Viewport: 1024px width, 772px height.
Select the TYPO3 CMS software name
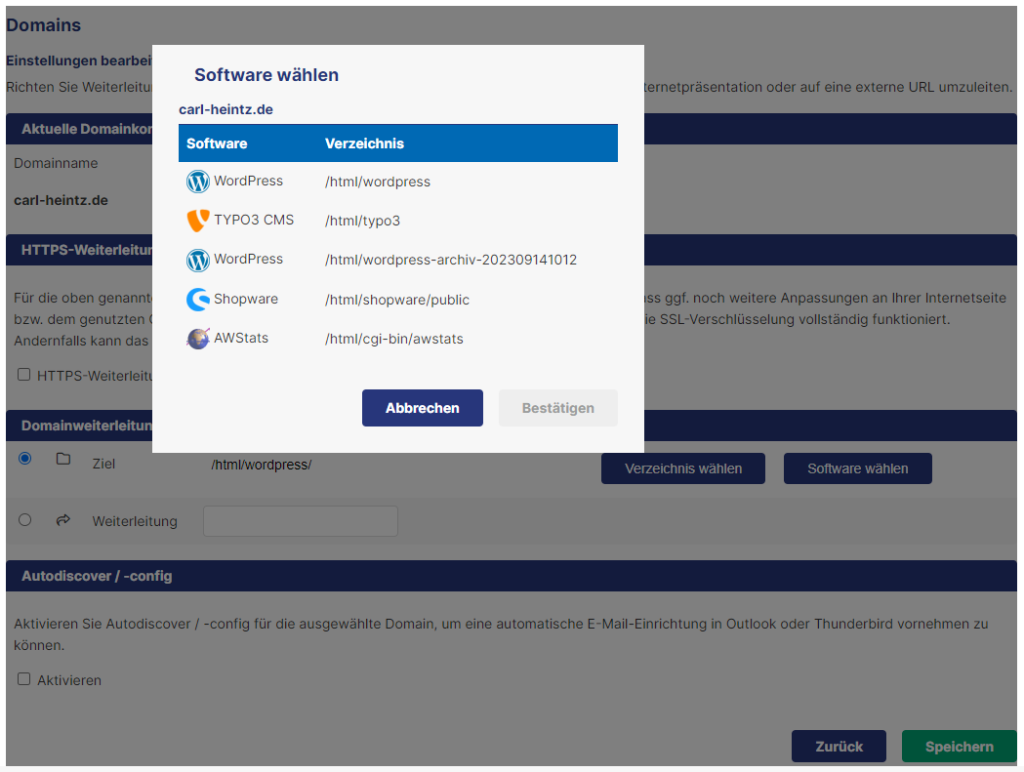pos(254,220)
